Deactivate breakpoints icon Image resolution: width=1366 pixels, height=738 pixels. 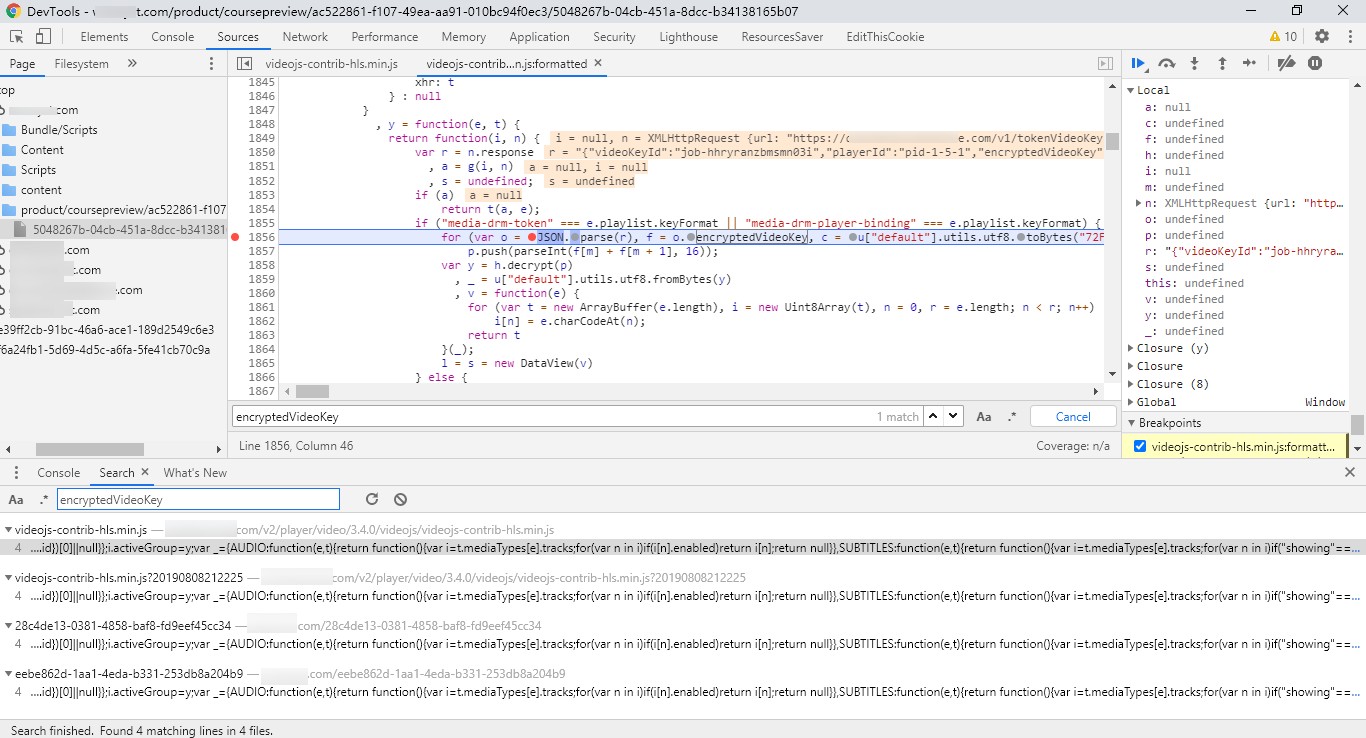click(x=1287, y=63)
